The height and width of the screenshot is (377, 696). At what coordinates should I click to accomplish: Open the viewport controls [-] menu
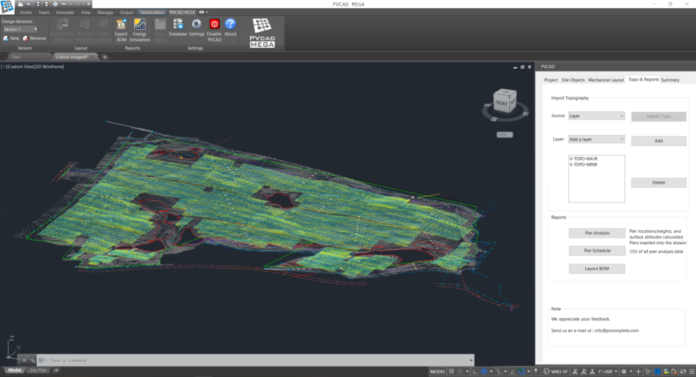(3, 67)
